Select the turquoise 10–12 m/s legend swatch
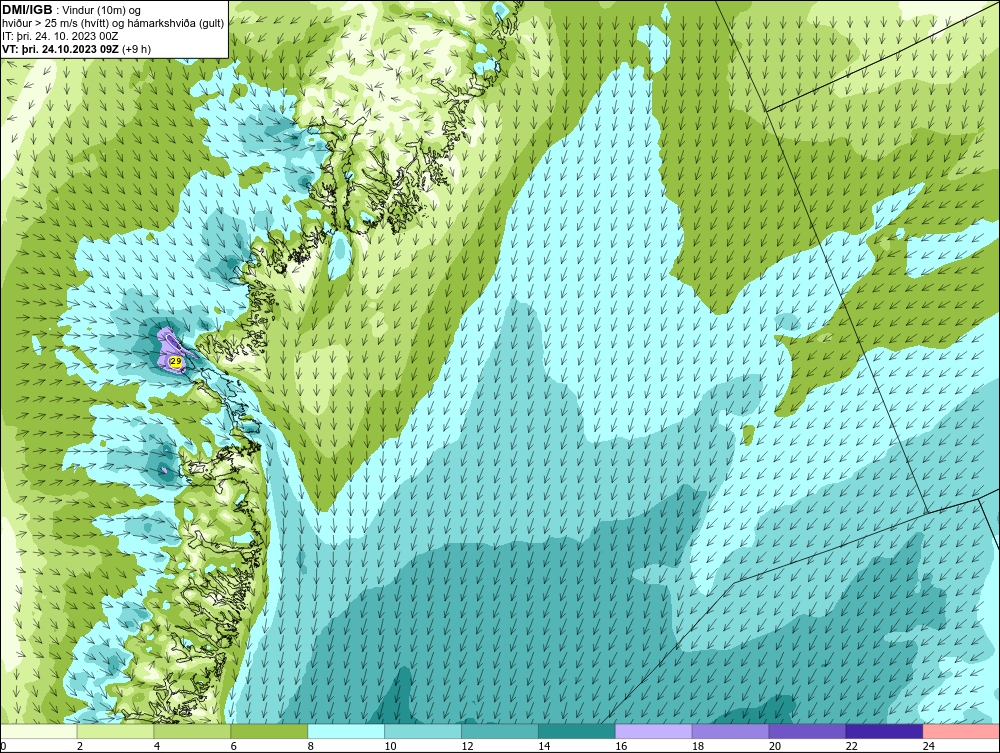The image size is (1000, 753). click(x=423, y=731)
